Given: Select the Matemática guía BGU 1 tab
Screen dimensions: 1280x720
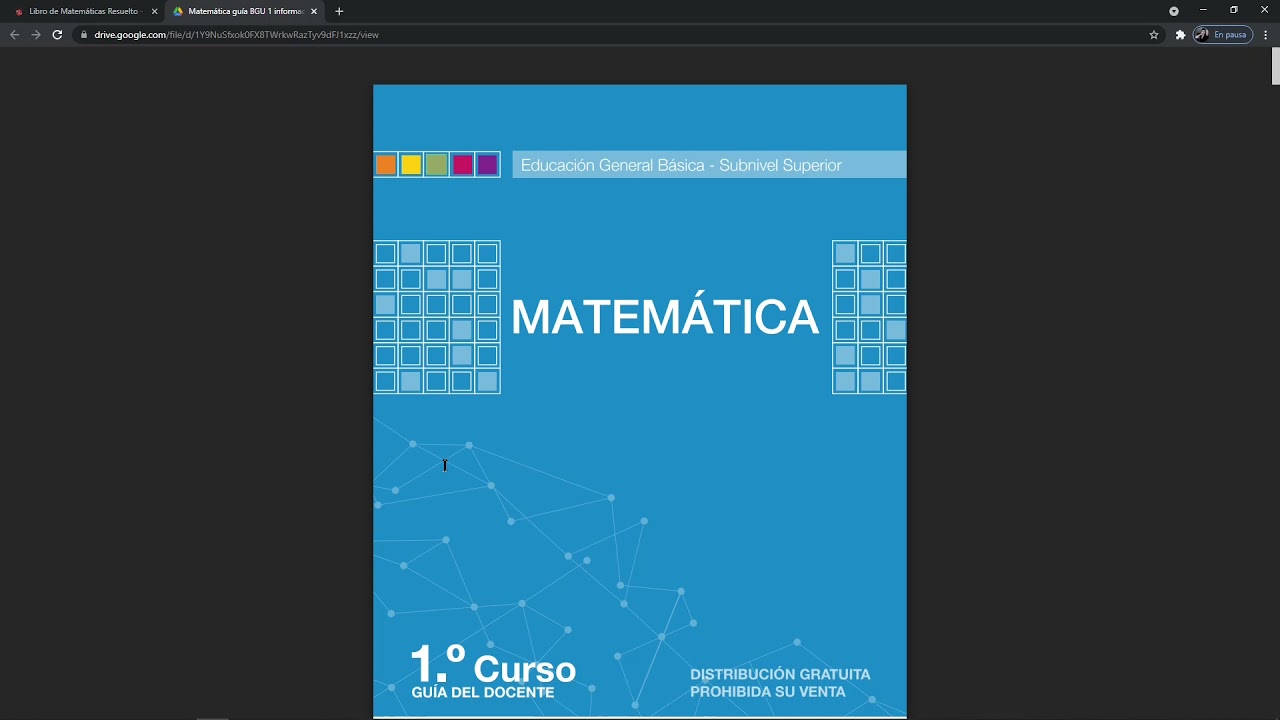Looking at the screenshot, I should 244,11.
